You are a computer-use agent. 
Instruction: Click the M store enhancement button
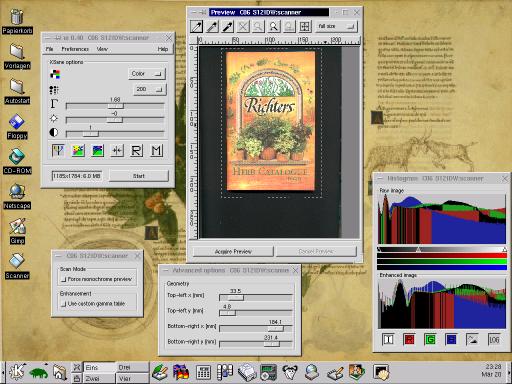click(156, 151)
